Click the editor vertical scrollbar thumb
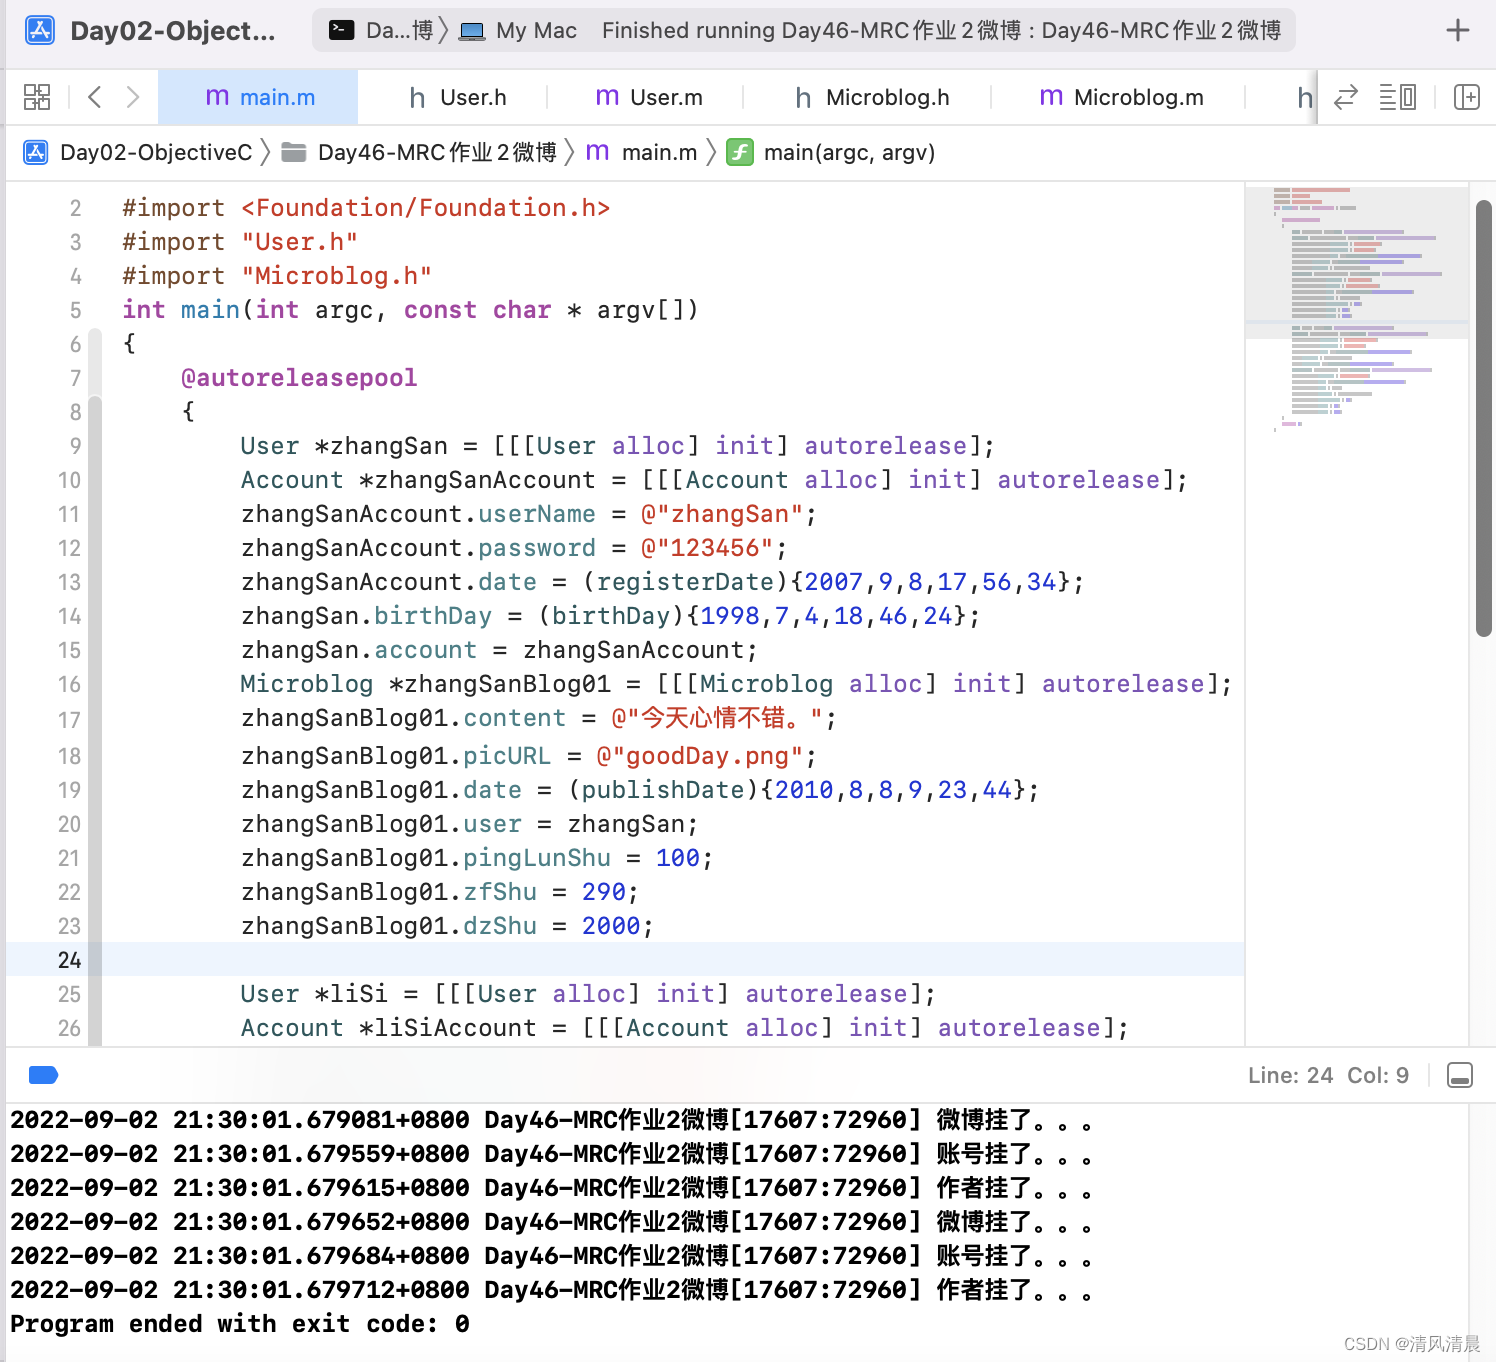 point(1483,418)
